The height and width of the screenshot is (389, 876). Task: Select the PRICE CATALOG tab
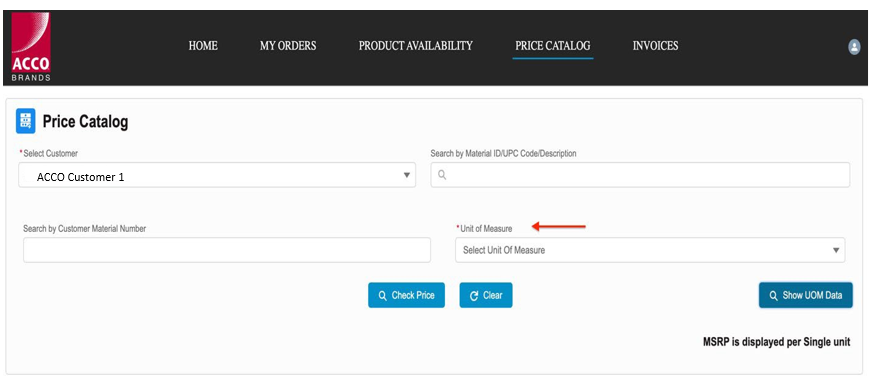553,46
